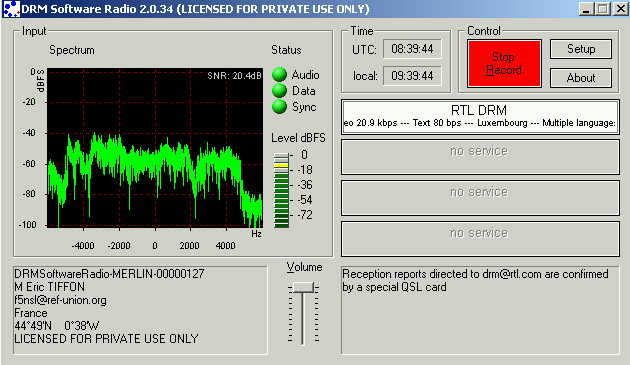This screenshot has height=365, width=630.
Task: Click the 44°49'N 0°38'W coordinates
Action: tap(56, 326)
